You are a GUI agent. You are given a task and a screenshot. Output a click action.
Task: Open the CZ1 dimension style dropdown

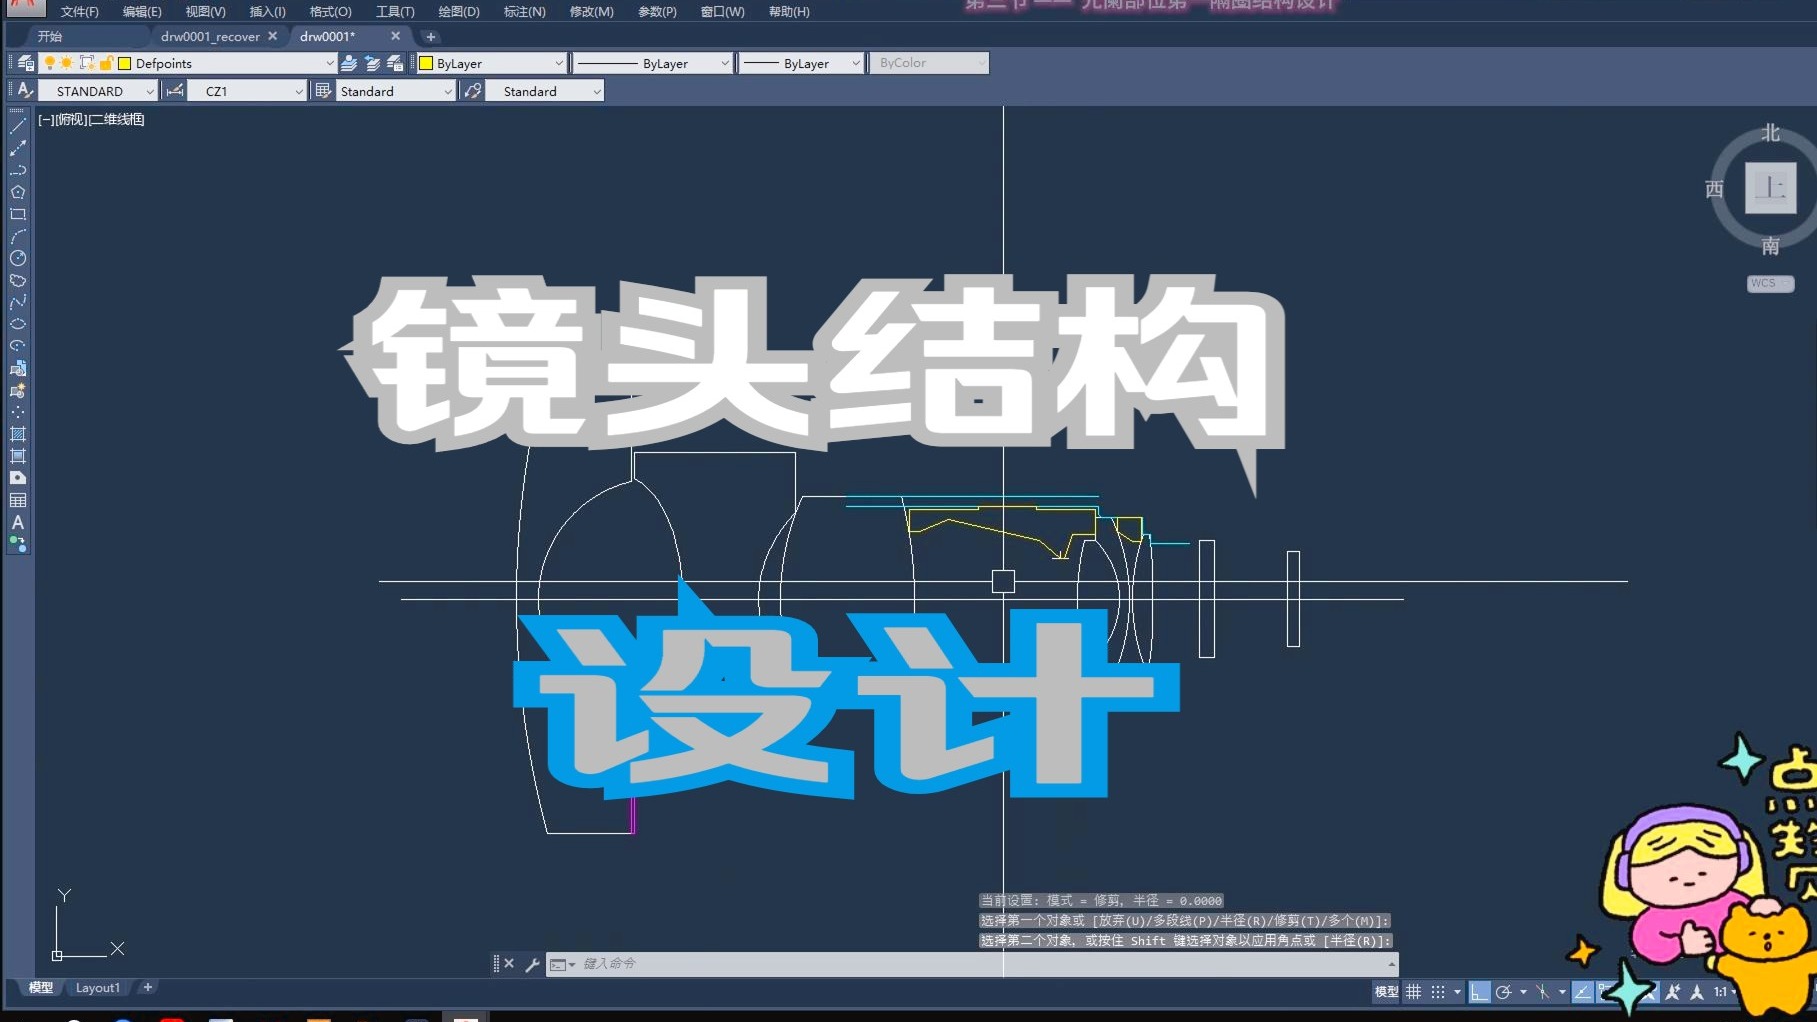(x=300, y=91)
